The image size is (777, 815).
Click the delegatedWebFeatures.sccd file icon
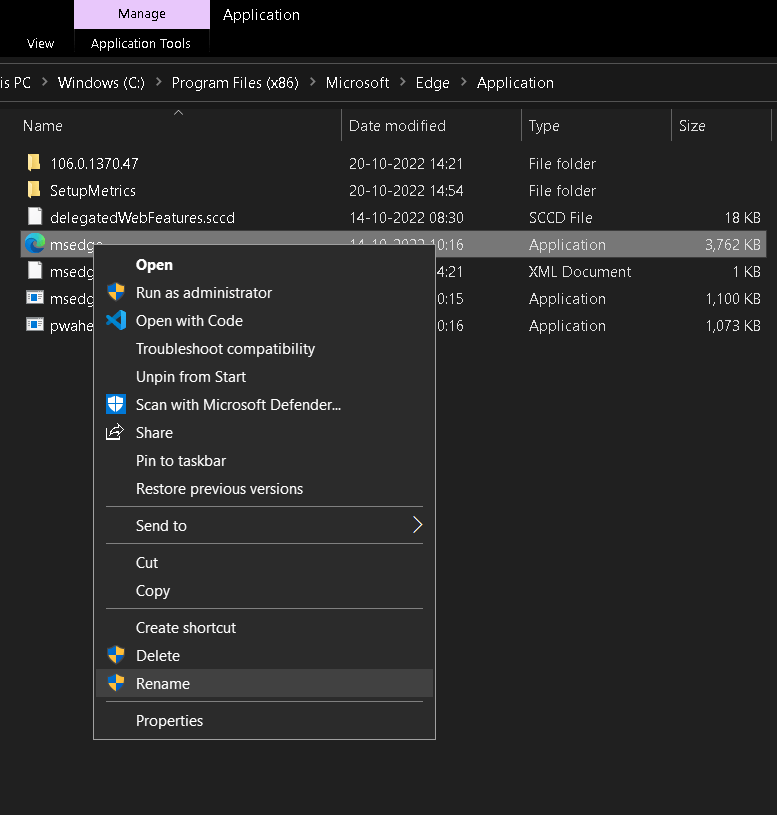35,217
